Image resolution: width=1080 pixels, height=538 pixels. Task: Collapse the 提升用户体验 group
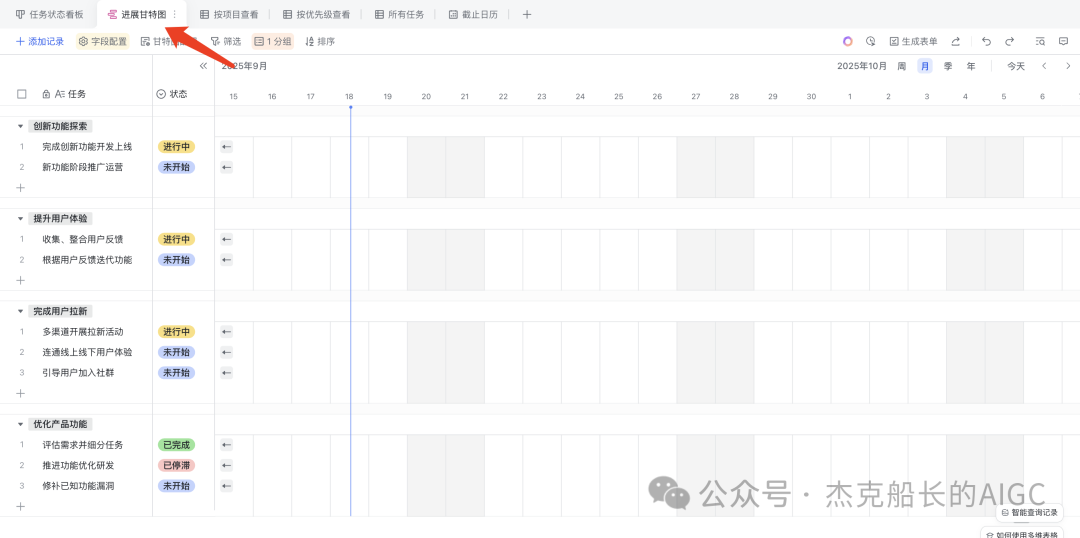[20, 218]
